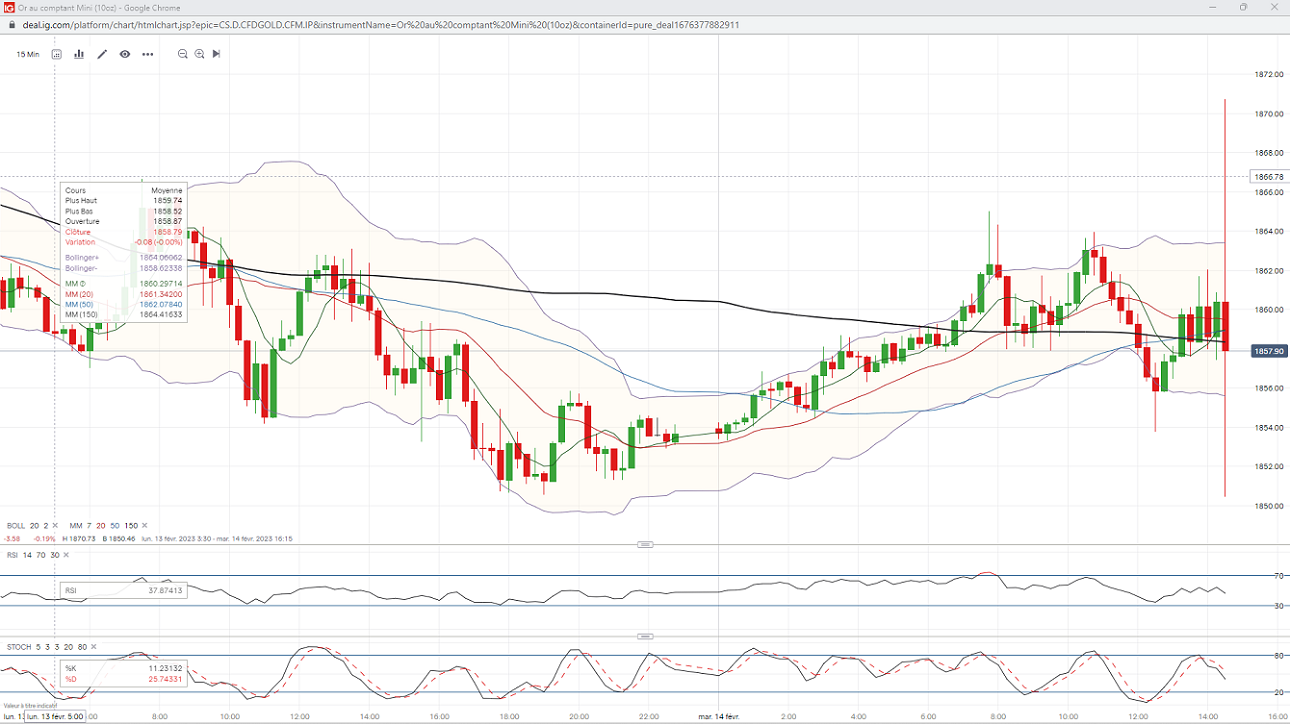Viewport: 1290px width, 724px height.
Task: Click the 1870.00 price axis label
Action: pyautogui.click(x=1270, y=114)
